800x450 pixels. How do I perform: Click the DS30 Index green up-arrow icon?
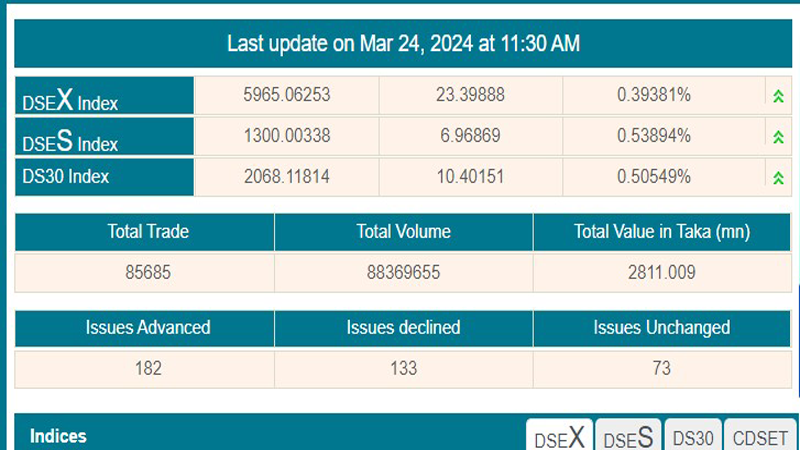[777, 177]
